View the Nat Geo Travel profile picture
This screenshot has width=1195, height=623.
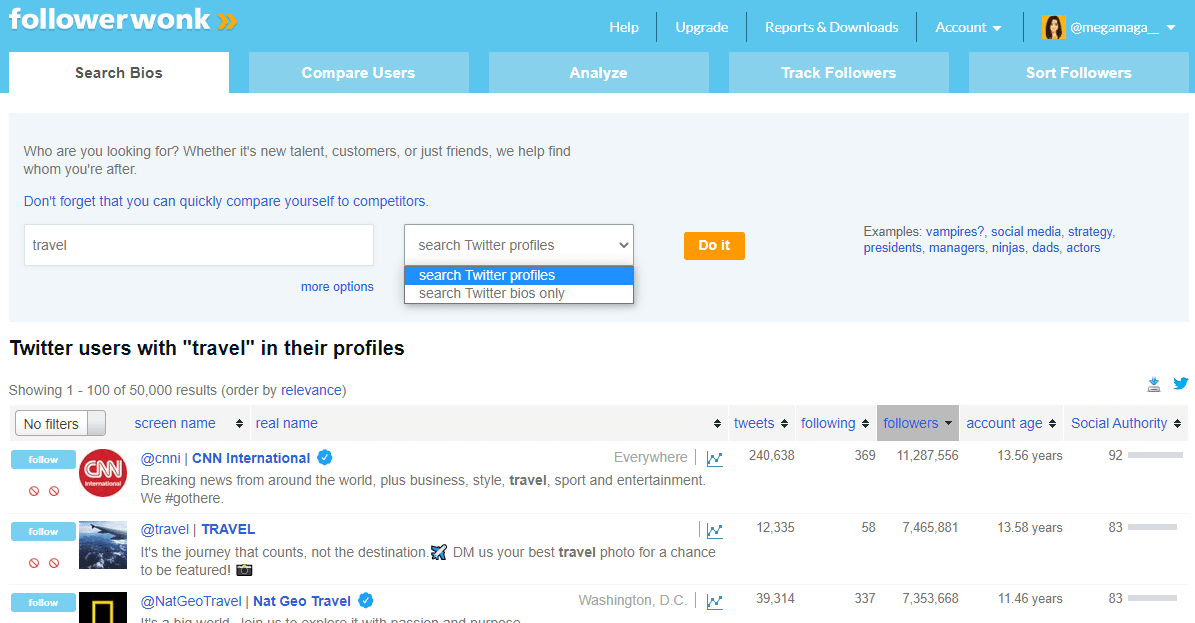103,608
